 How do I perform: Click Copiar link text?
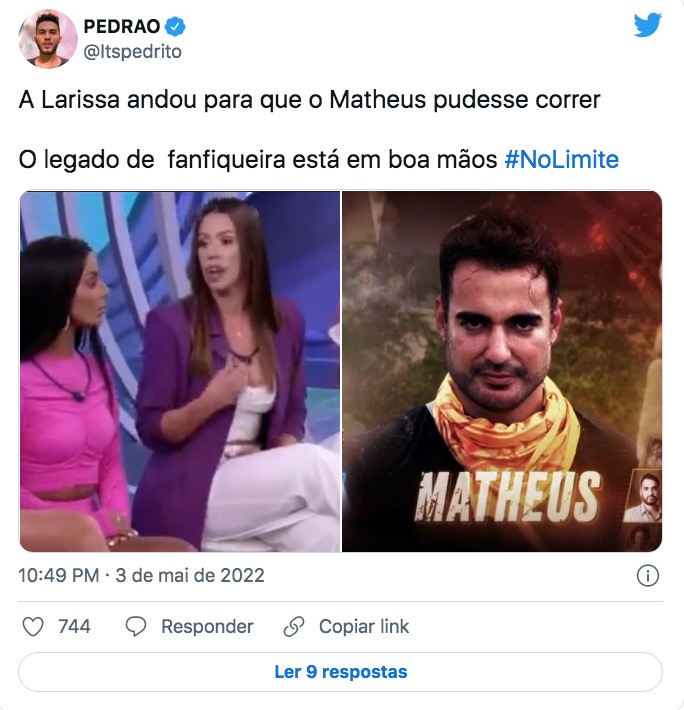point(364,627)
